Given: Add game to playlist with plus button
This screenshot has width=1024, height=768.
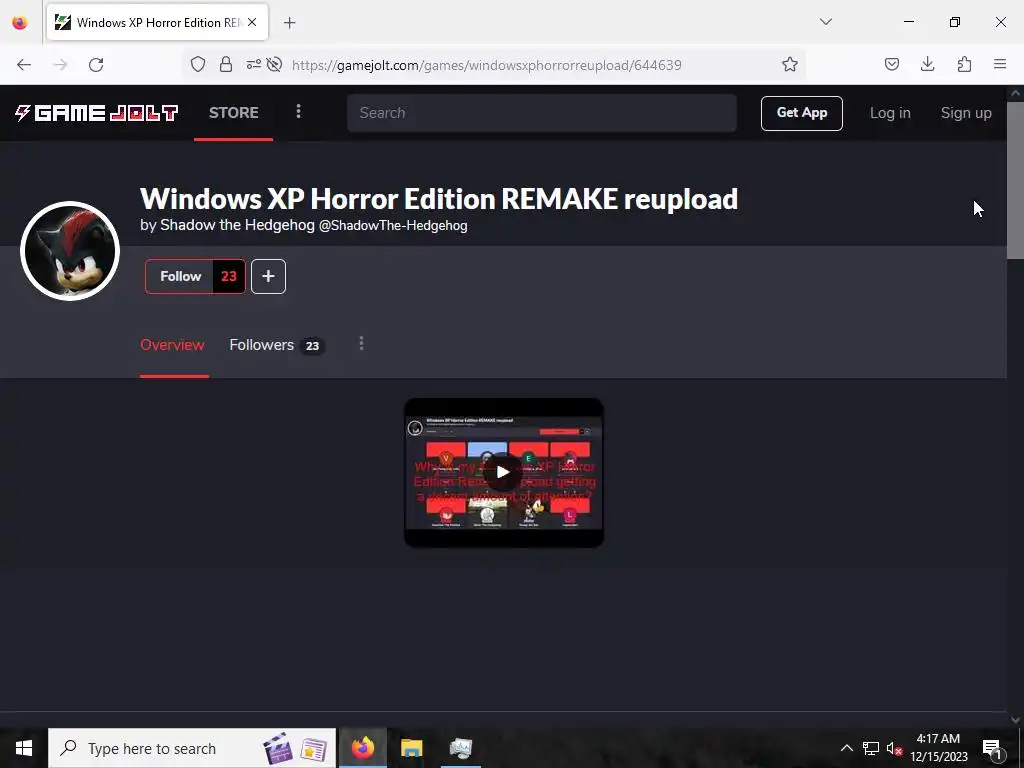Looking at the screenshot, I should [x=268, y=276].
